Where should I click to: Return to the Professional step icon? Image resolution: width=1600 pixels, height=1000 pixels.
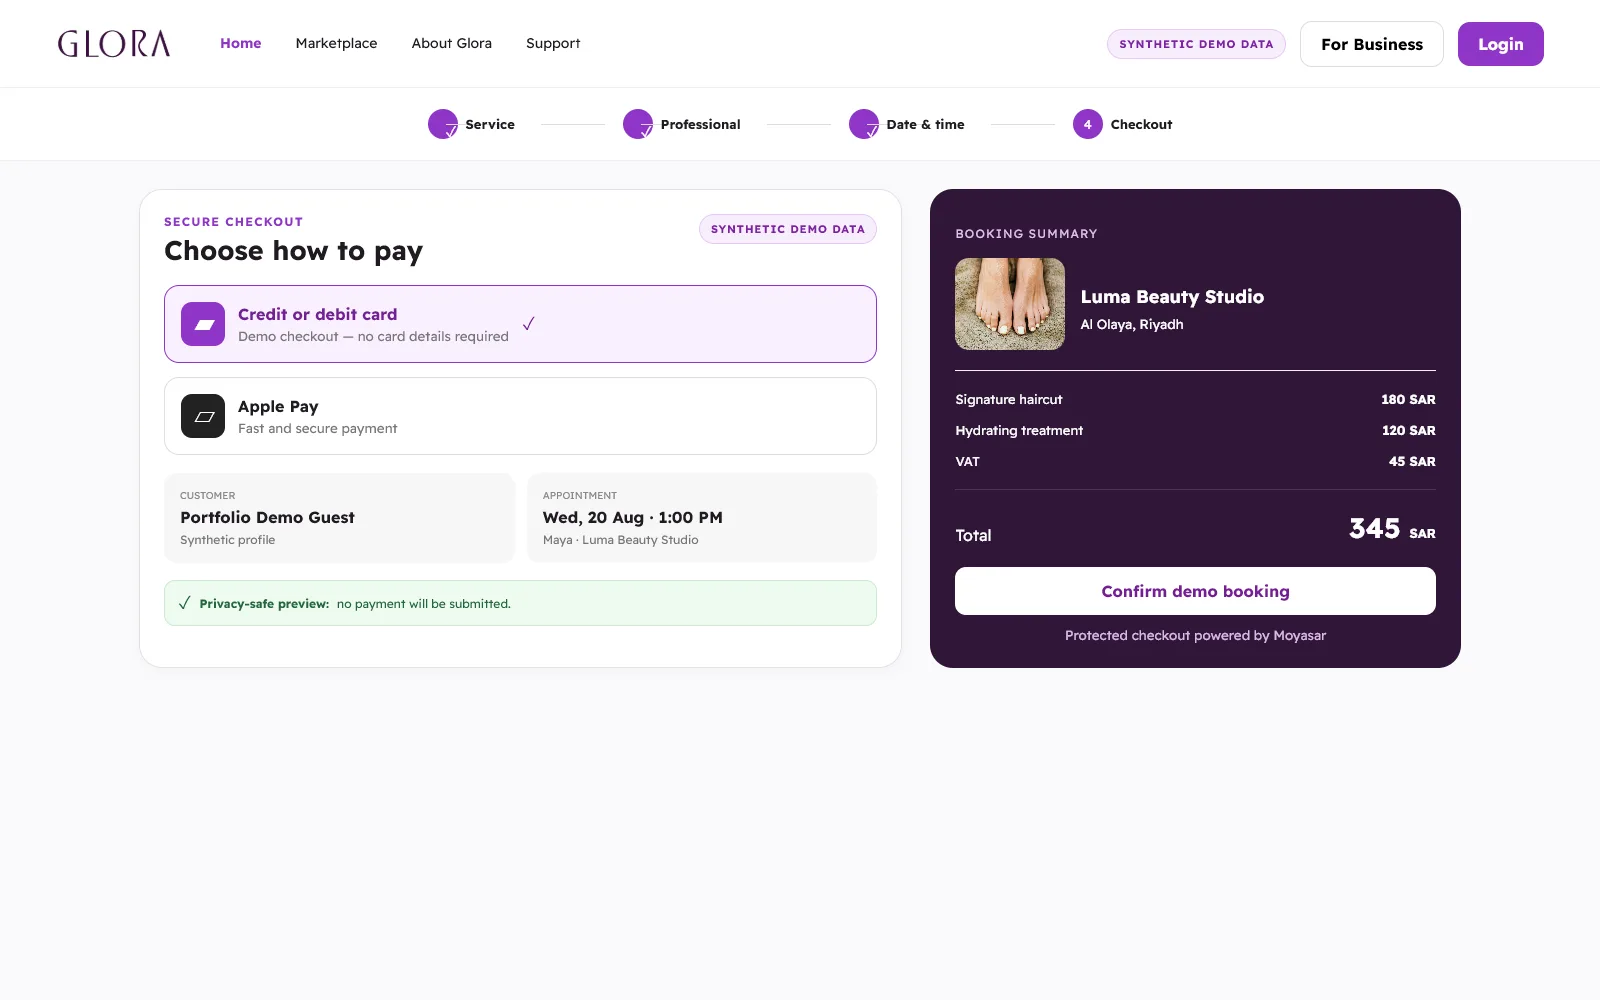click(638, 124)
